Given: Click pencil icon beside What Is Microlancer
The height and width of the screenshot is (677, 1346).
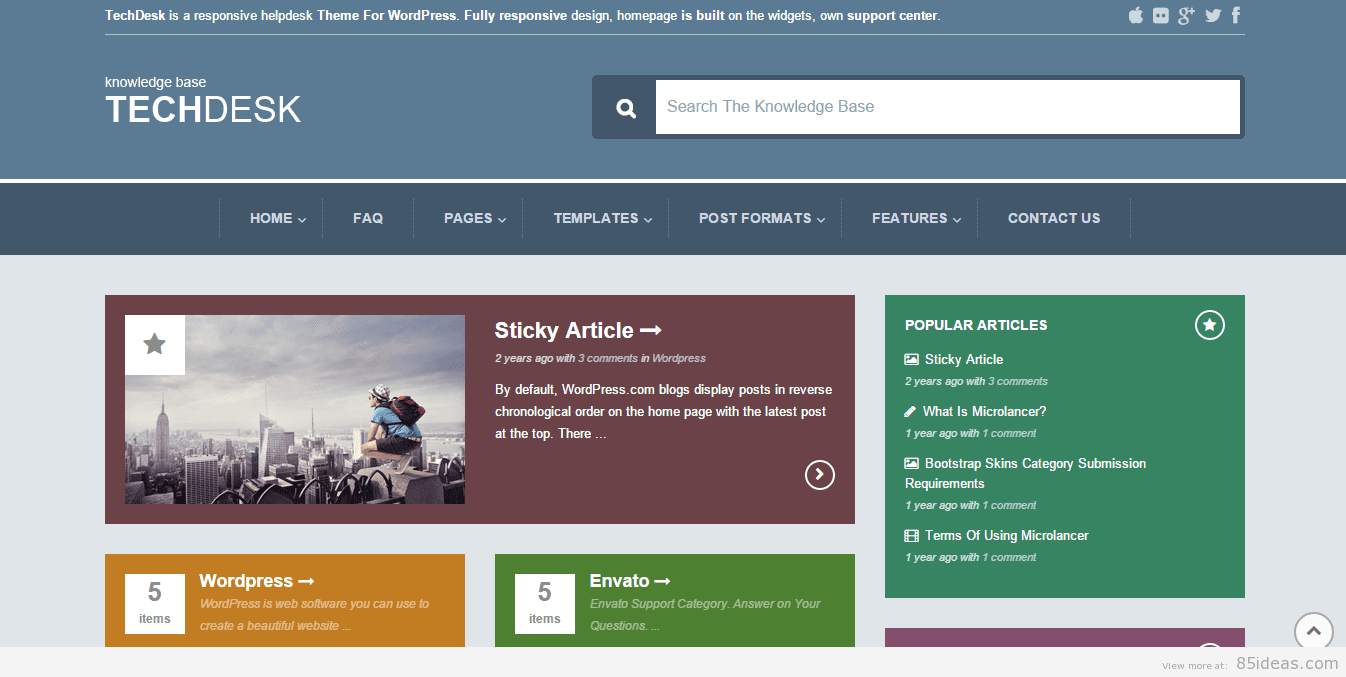Looking at the screenshot, I should 911,411.
